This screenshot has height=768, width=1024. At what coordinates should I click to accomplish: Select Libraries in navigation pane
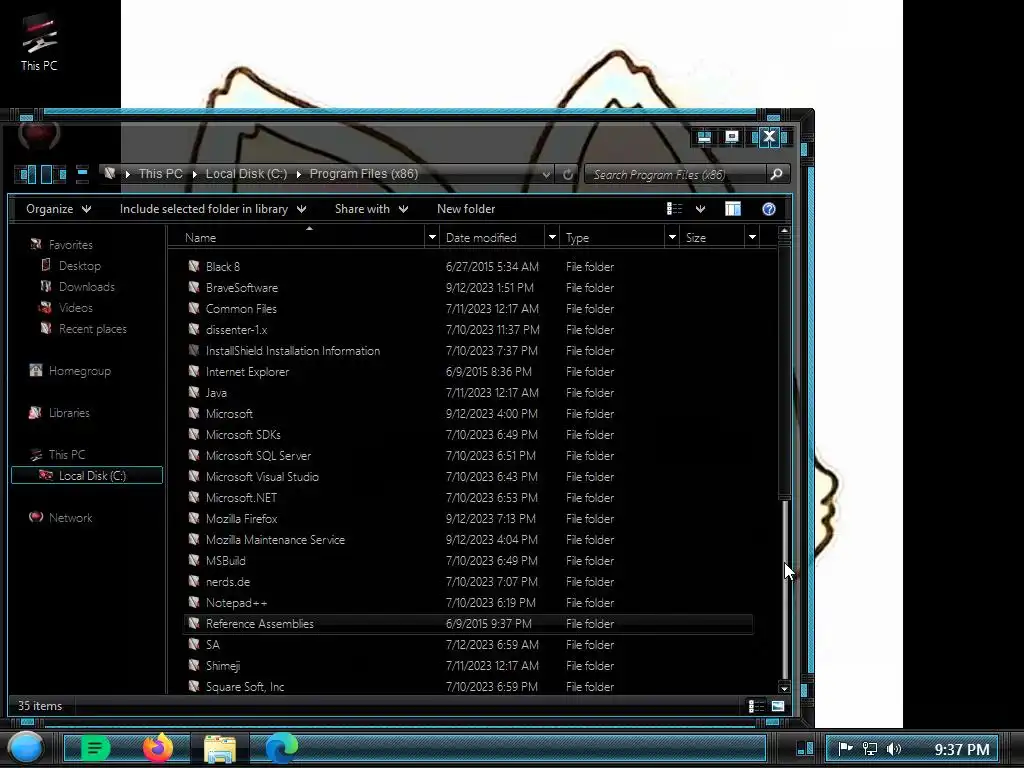point(69,413)
